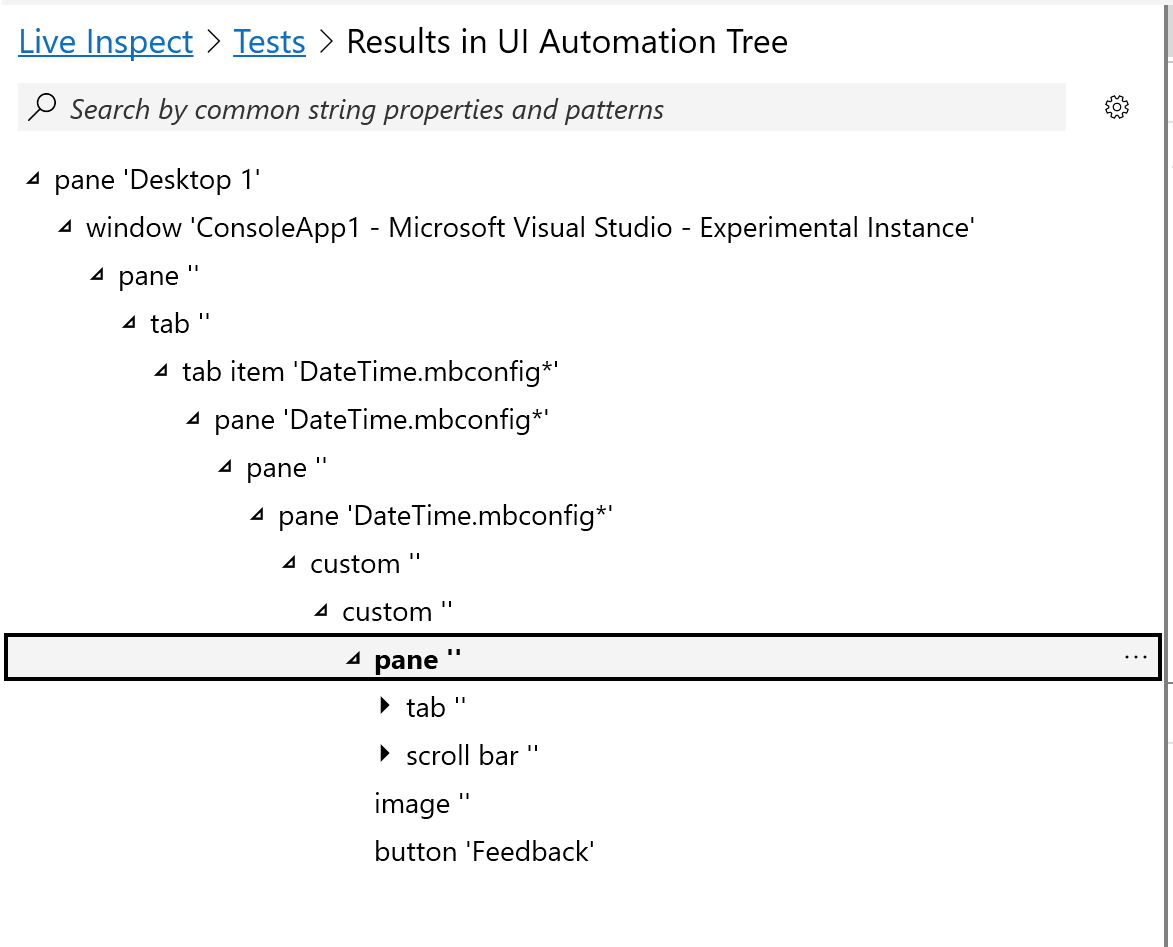Open the ellipsis menu on selected pane
The height and width of the screenshot is (947, 1173).
pos(1135,657)
